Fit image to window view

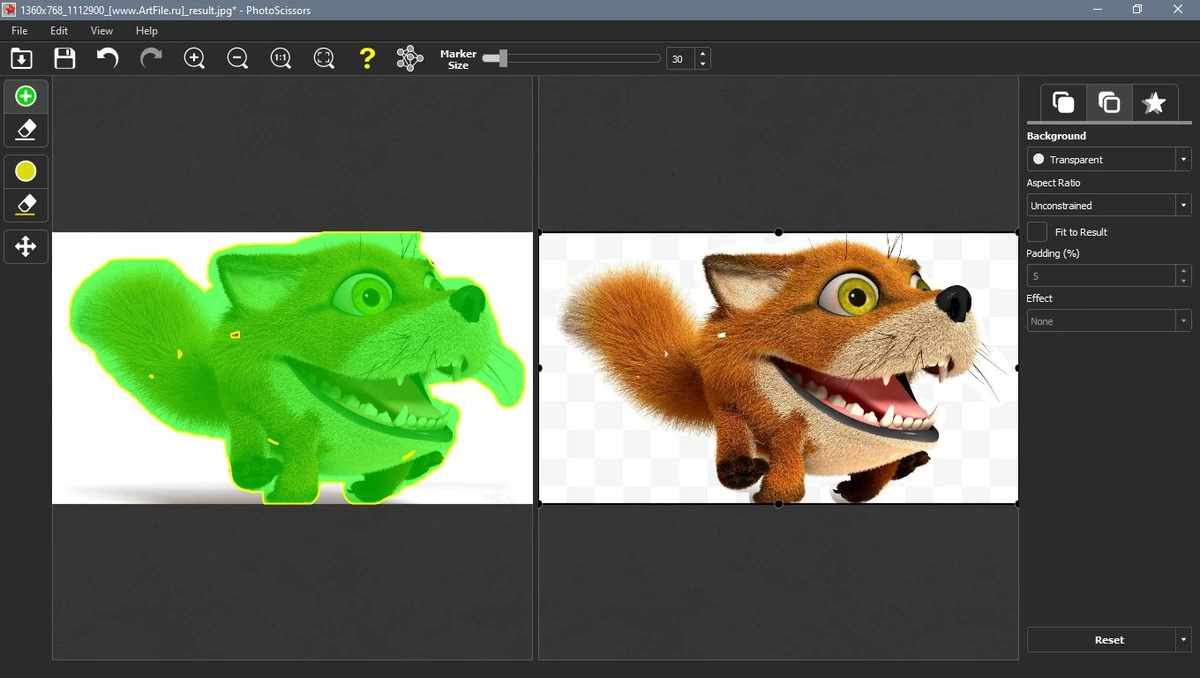(x=324, y=58)
